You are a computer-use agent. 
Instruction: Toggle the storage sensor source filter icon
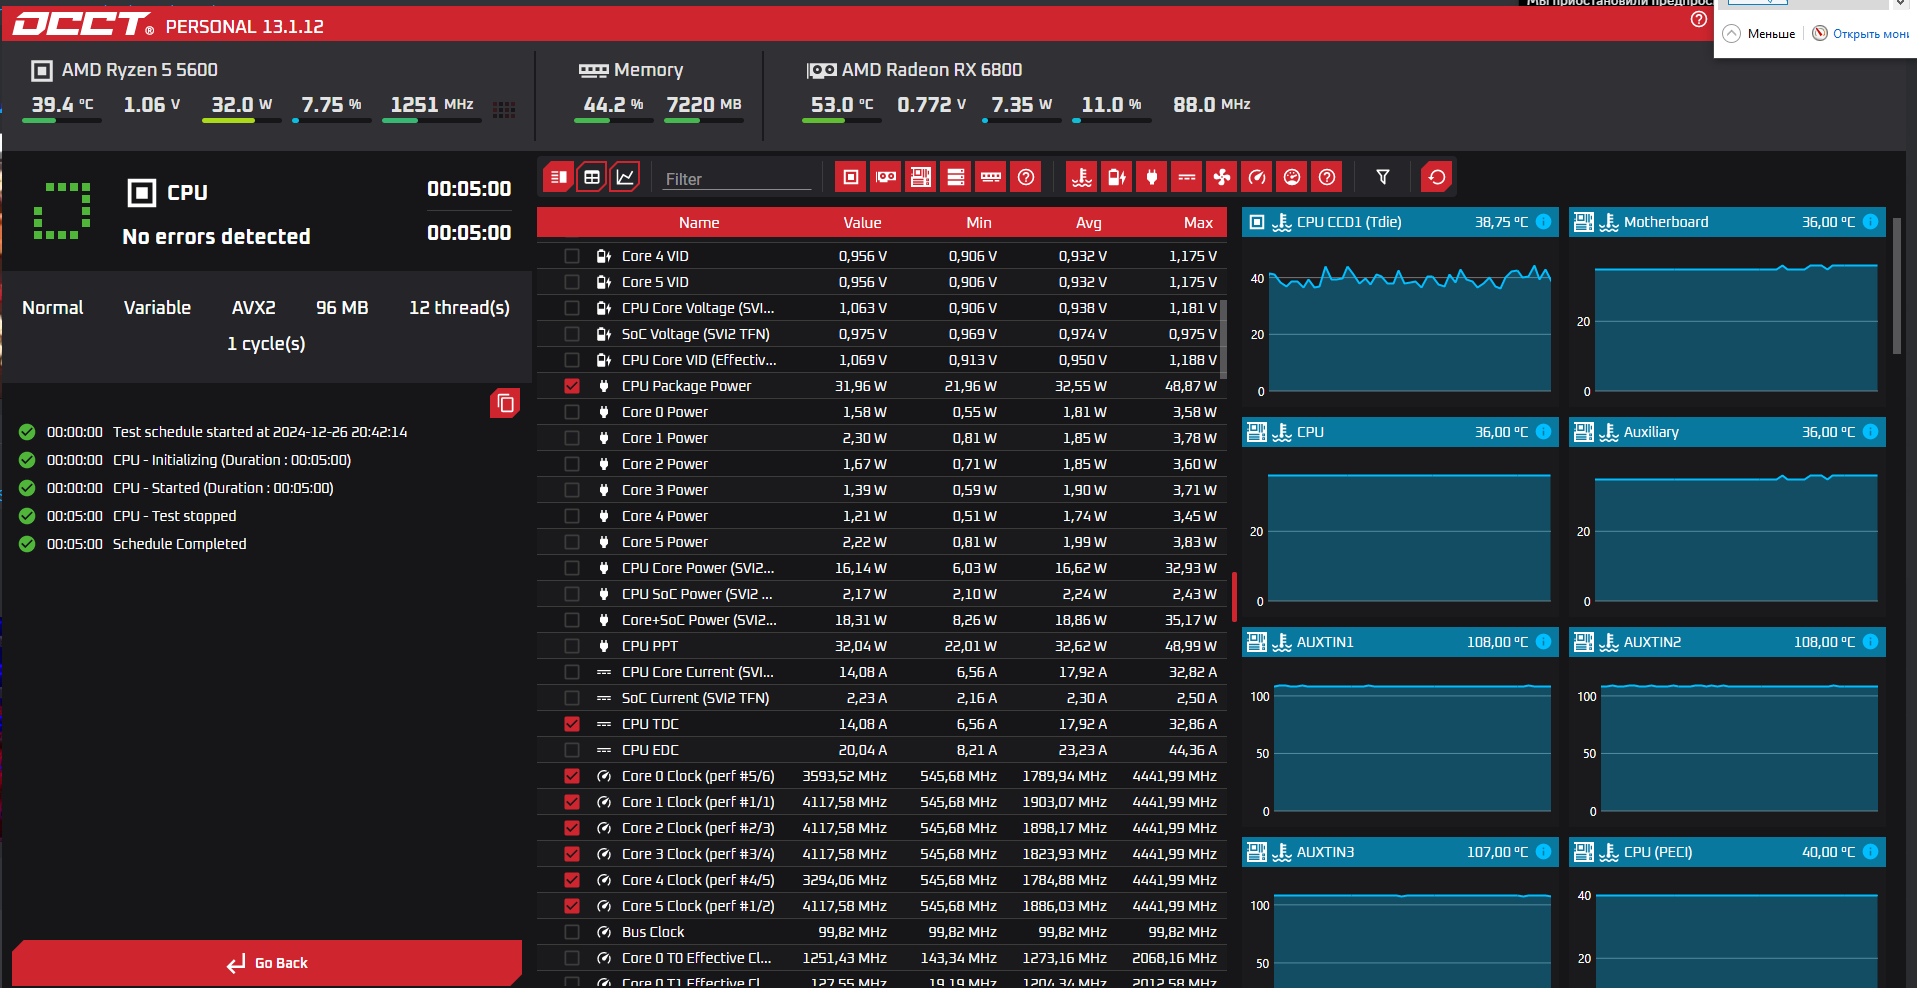click(956, 177)
